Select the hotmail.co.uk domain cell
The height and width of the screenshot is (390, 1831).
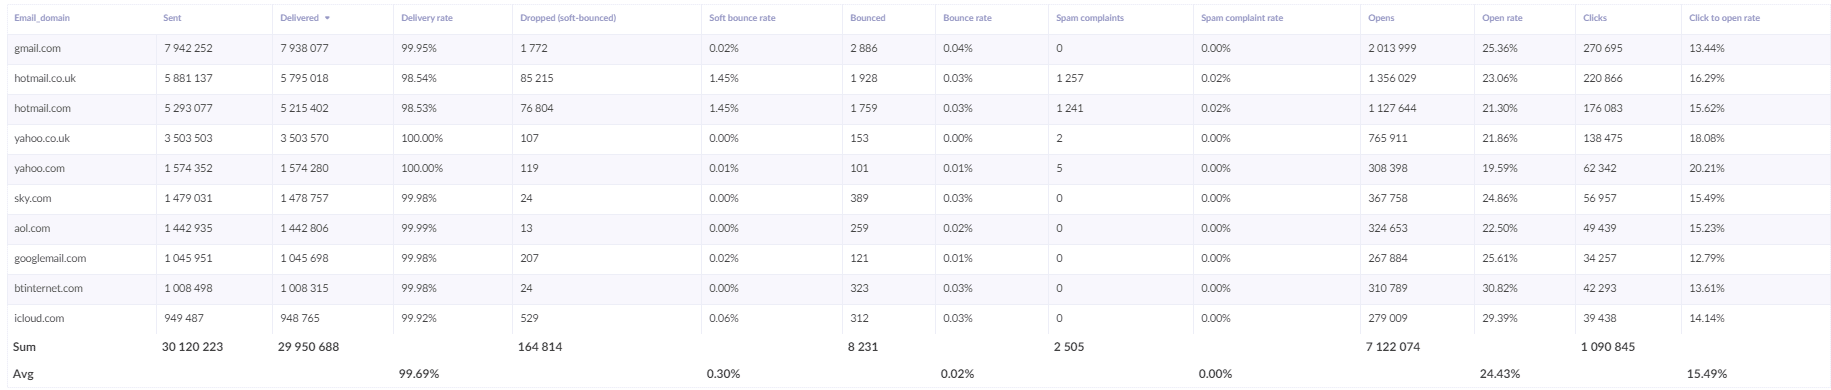pyautogui.click(x=45, y=78)
